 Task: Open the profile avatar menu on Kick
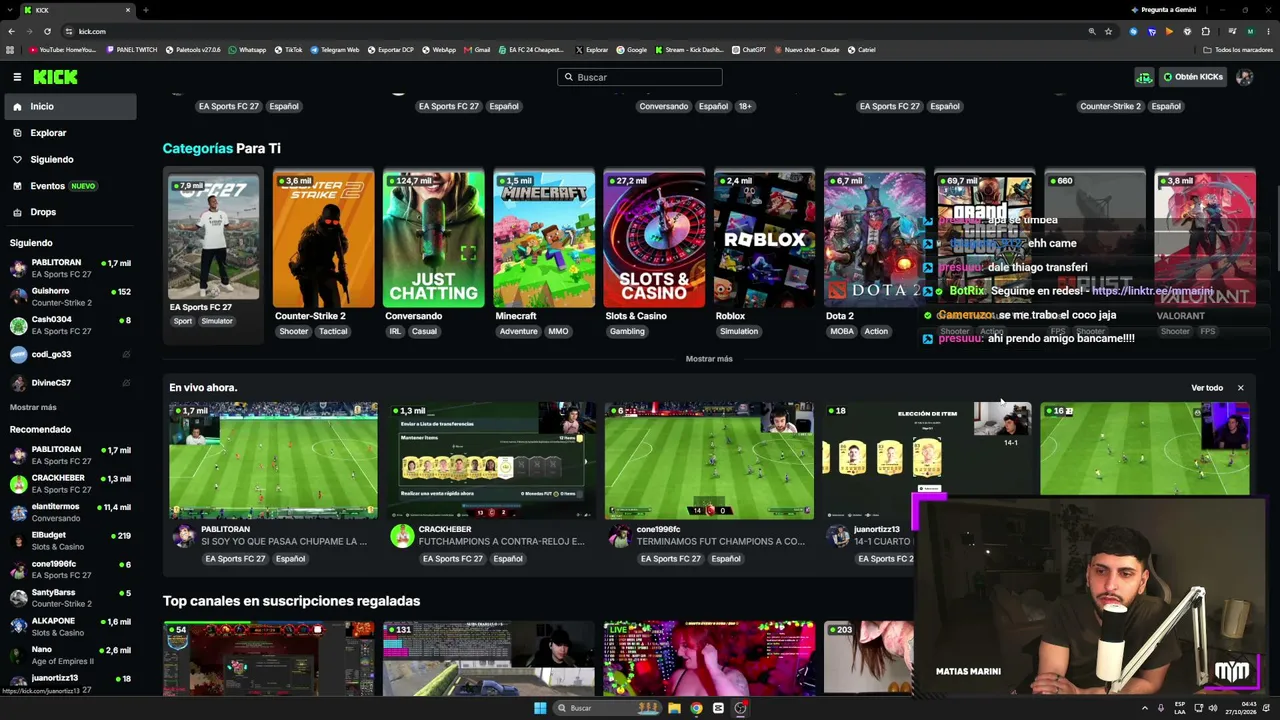(x=1244, y=77)
